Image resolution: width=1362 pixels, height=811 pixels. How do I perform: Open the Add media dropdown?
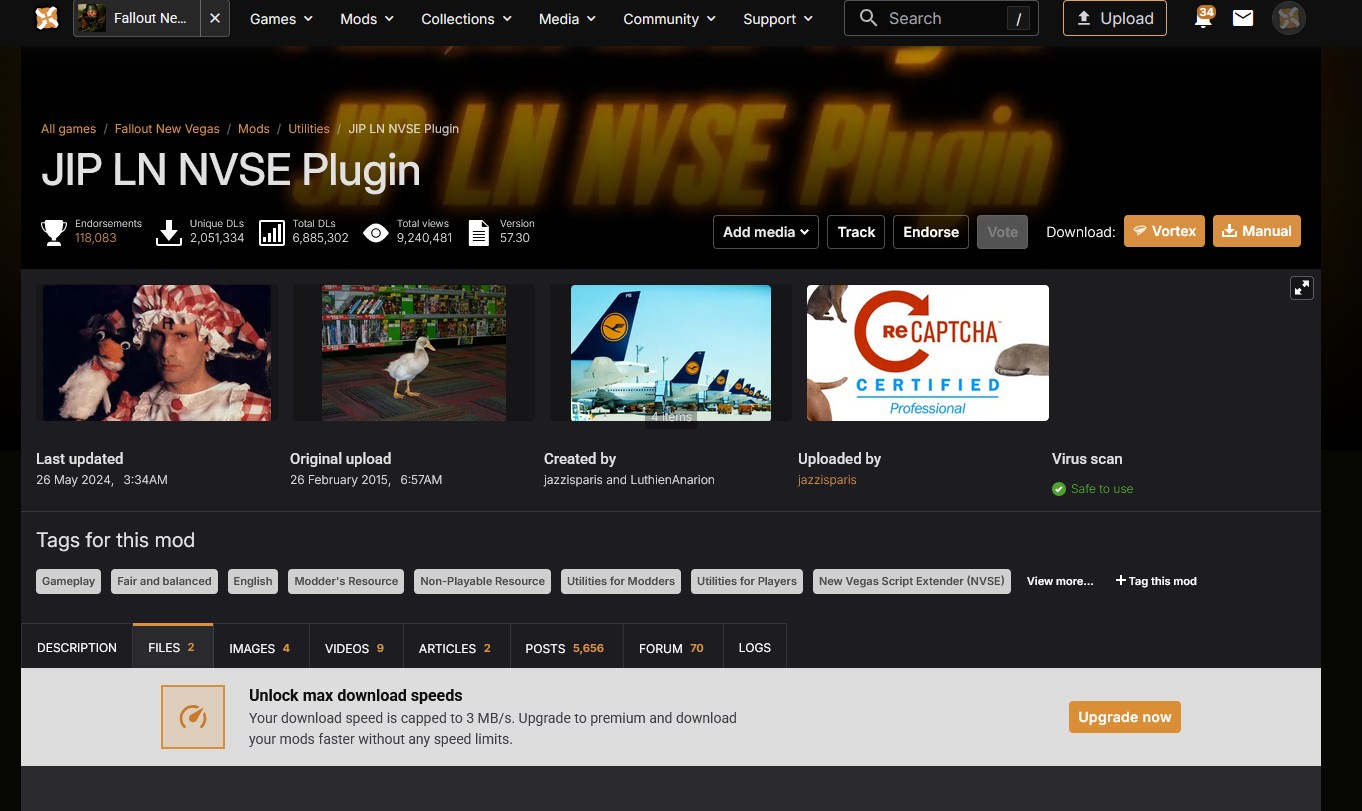pos(766,232)
